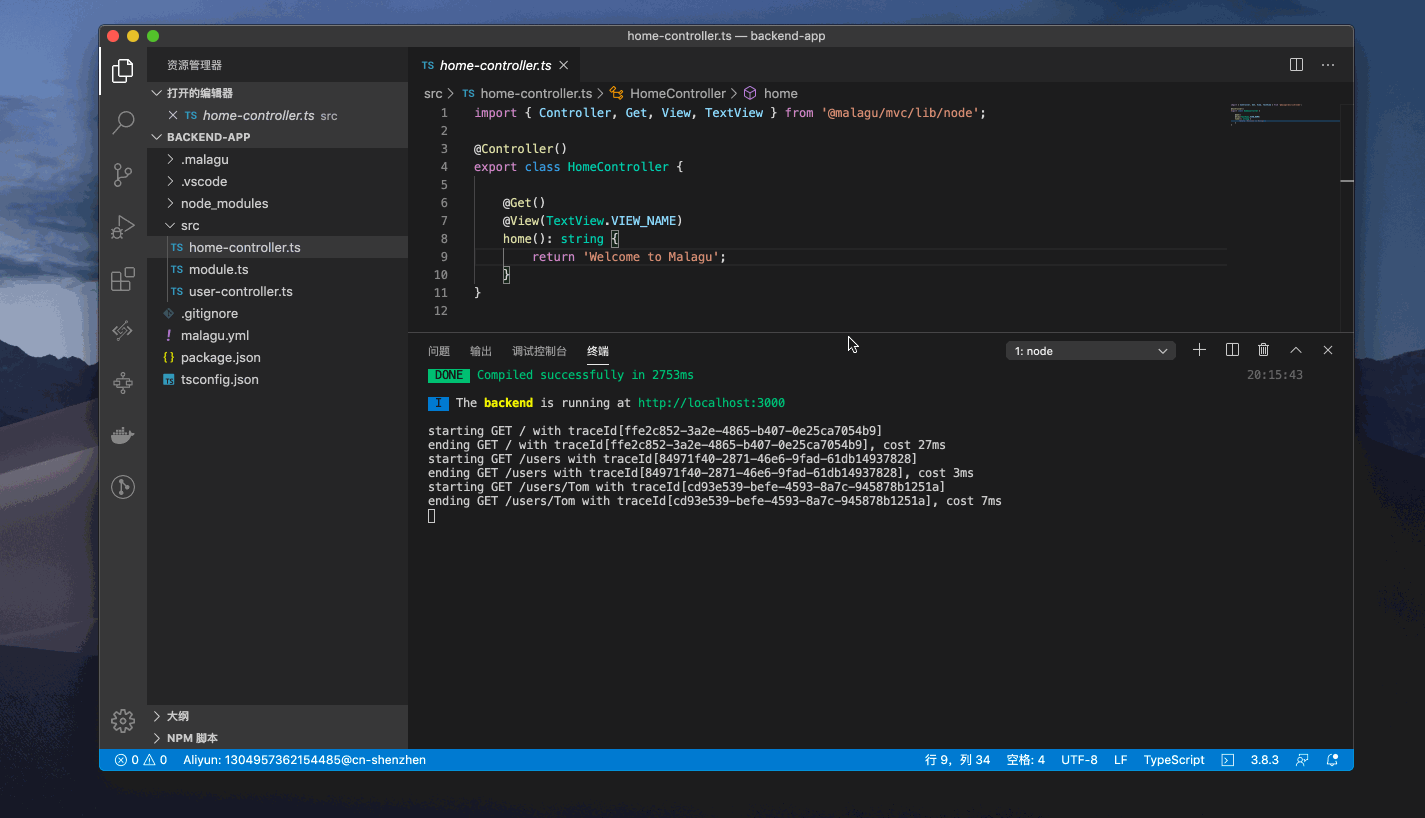Expand the NPM 脚本 section

(278, 738)
